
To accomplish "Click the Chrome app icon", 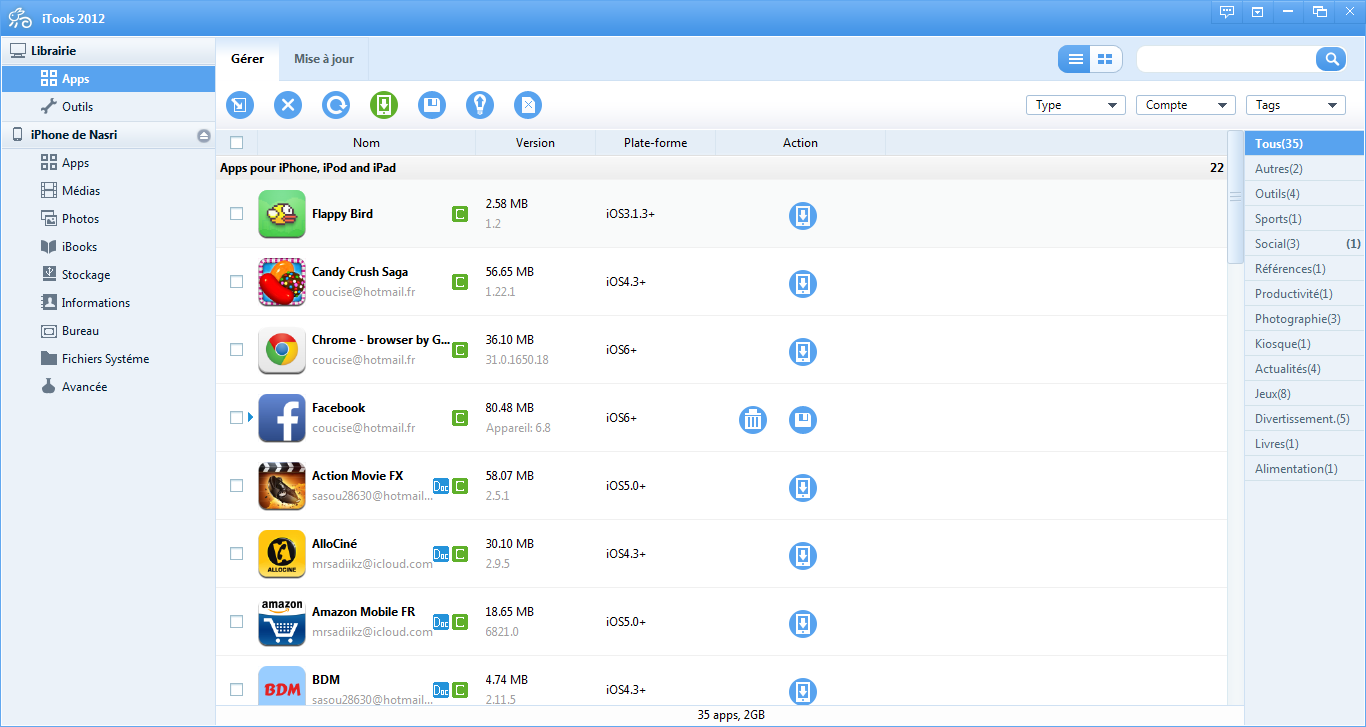I will [x=282, y=350].
